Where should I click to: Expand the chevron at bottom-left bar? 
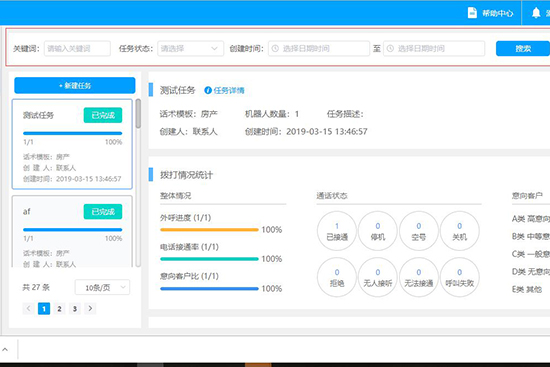pyautogui.click(x=5, y=349)
